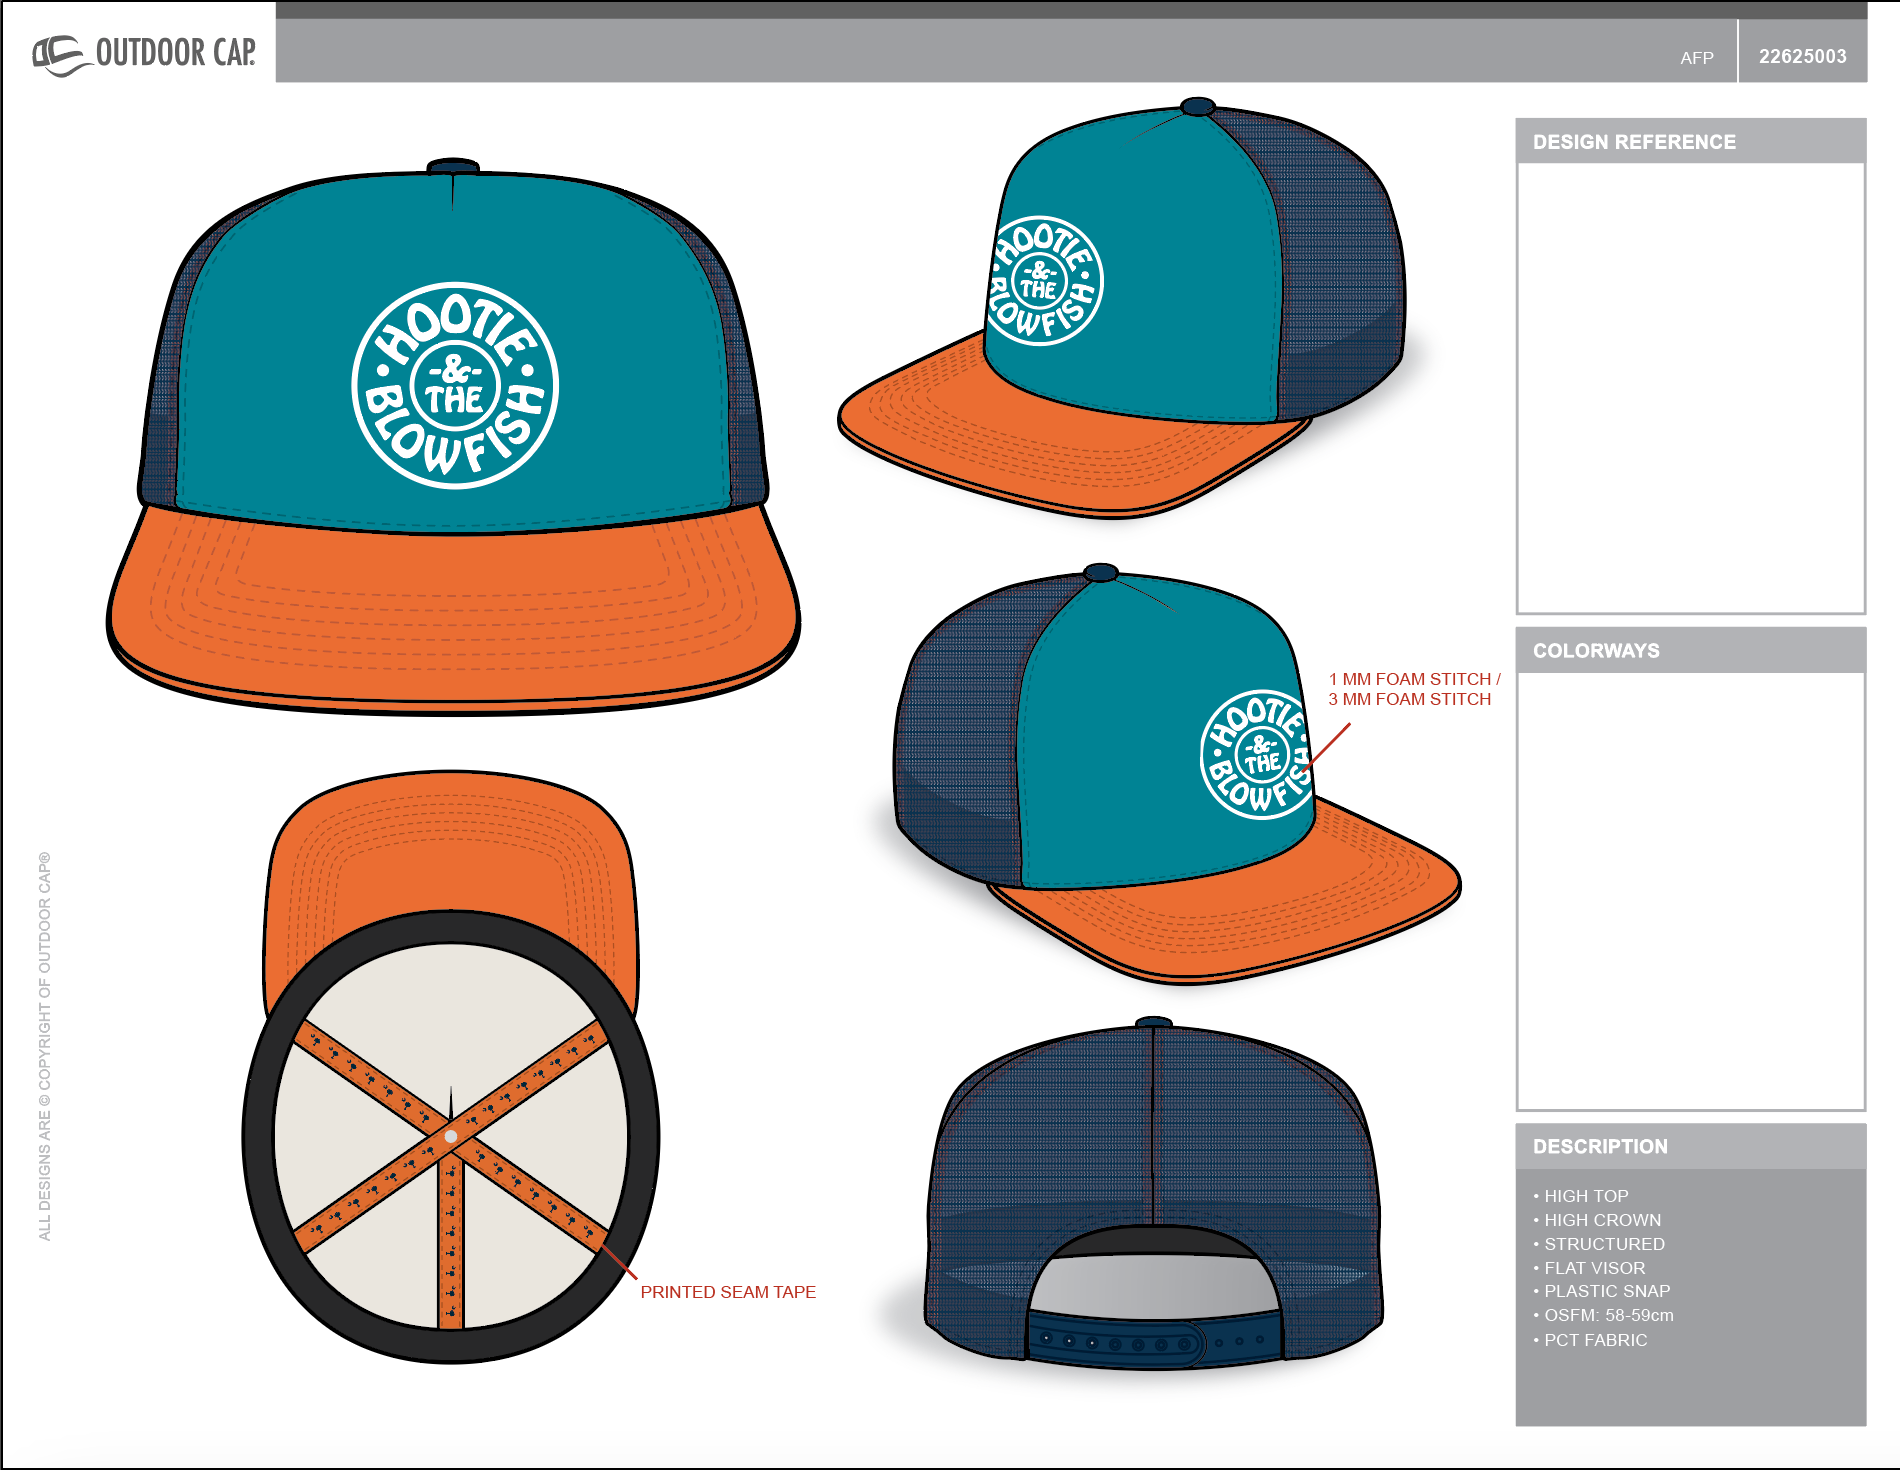Click the navy mesh on back-view cap
This screenshot has height=1470, width=1900.
(1153, 1130)
